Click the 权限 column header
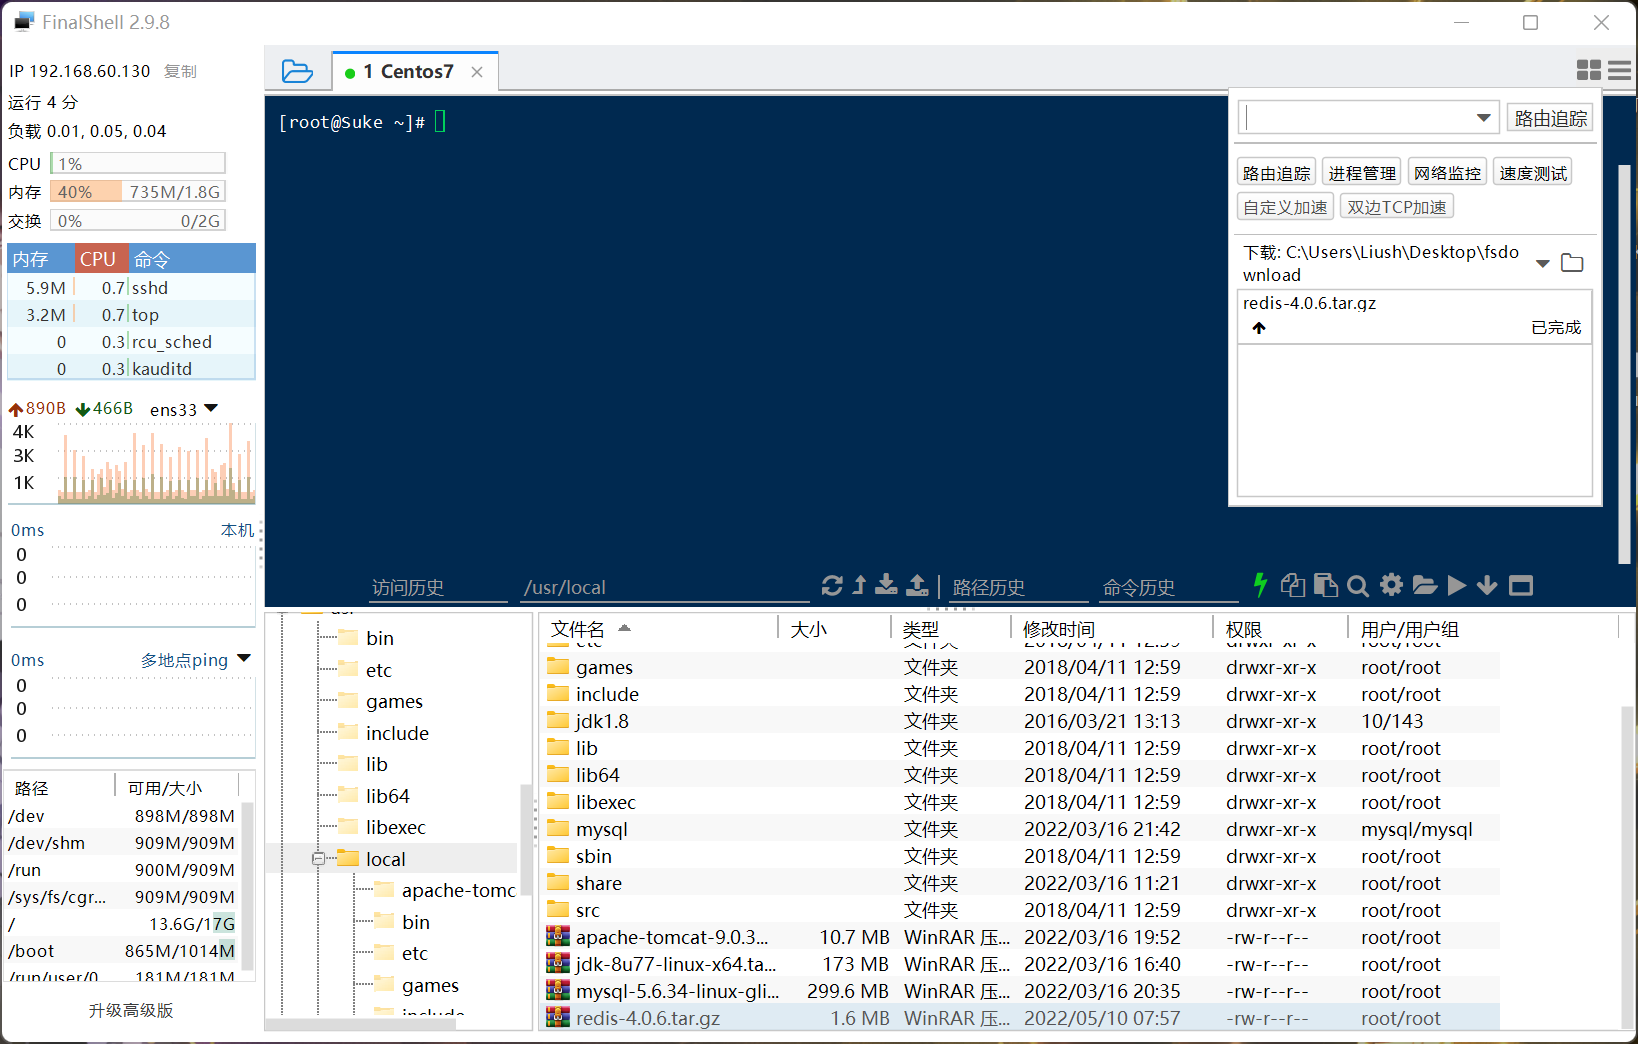The image size is (1638, 1044). (1281, 629)
